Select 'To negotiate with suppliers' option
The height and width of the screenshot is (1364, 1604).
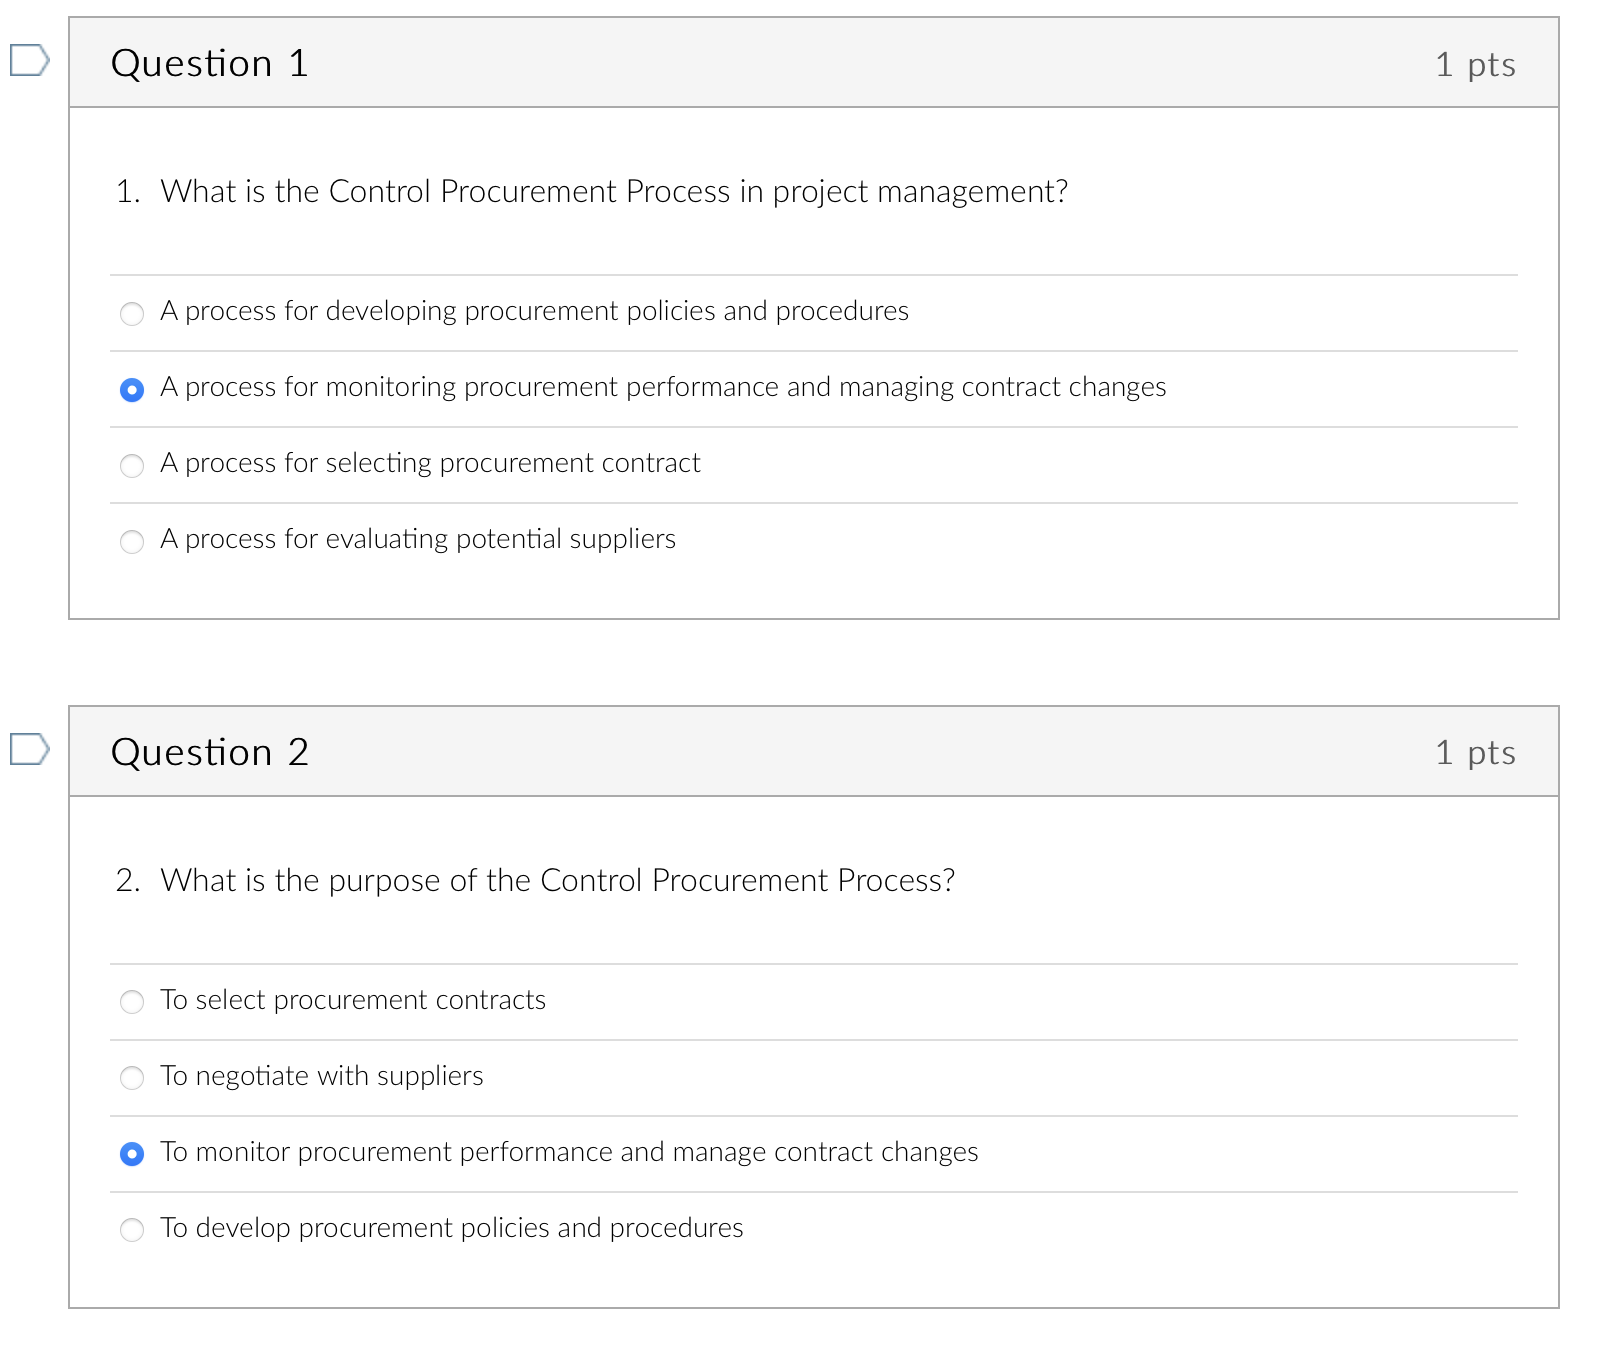coord(131,1078)
